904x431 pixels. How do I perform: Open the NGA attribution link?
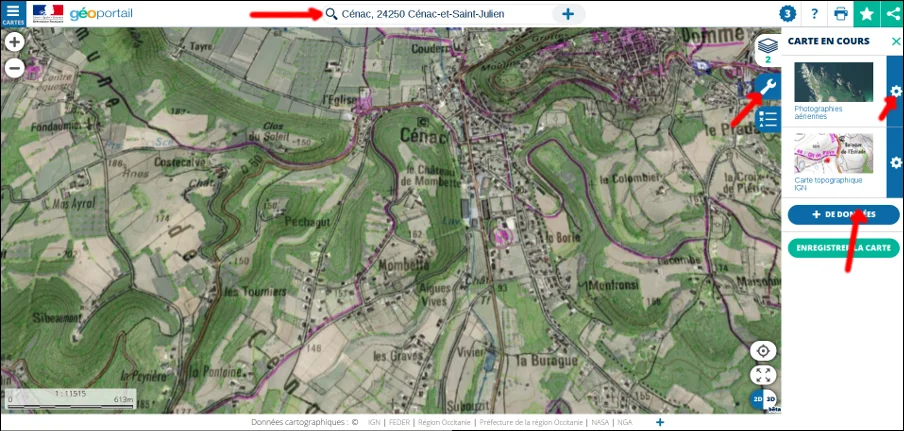click(625, 422)
